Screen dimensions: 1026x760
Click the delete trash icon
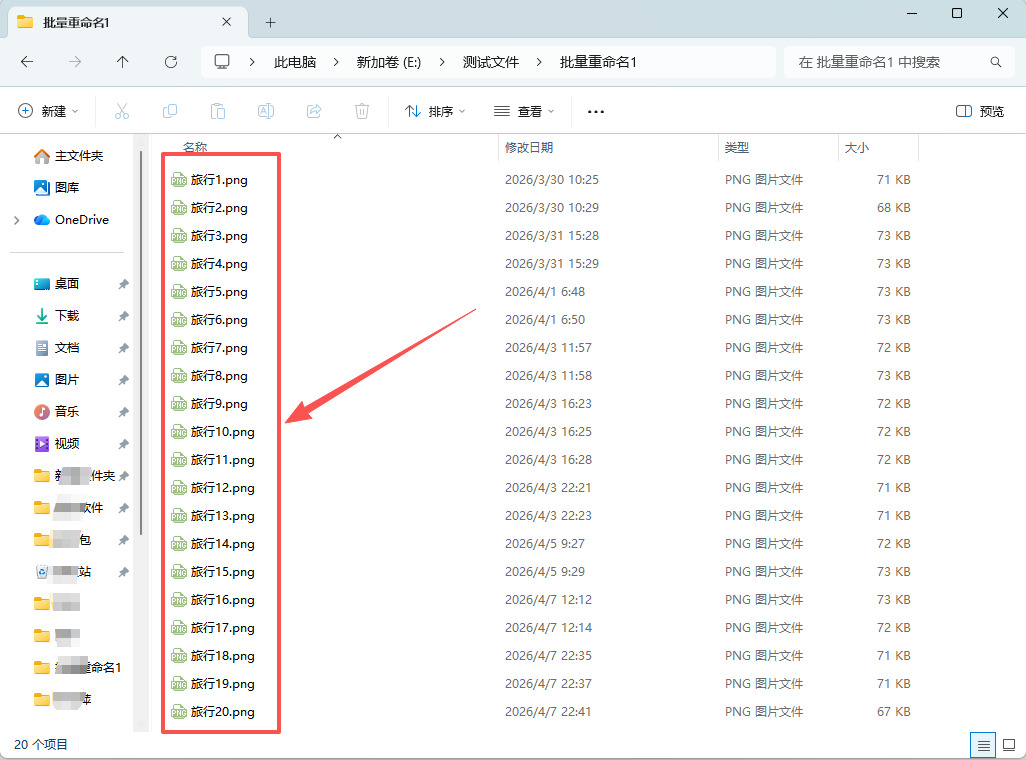click(362, 111)
